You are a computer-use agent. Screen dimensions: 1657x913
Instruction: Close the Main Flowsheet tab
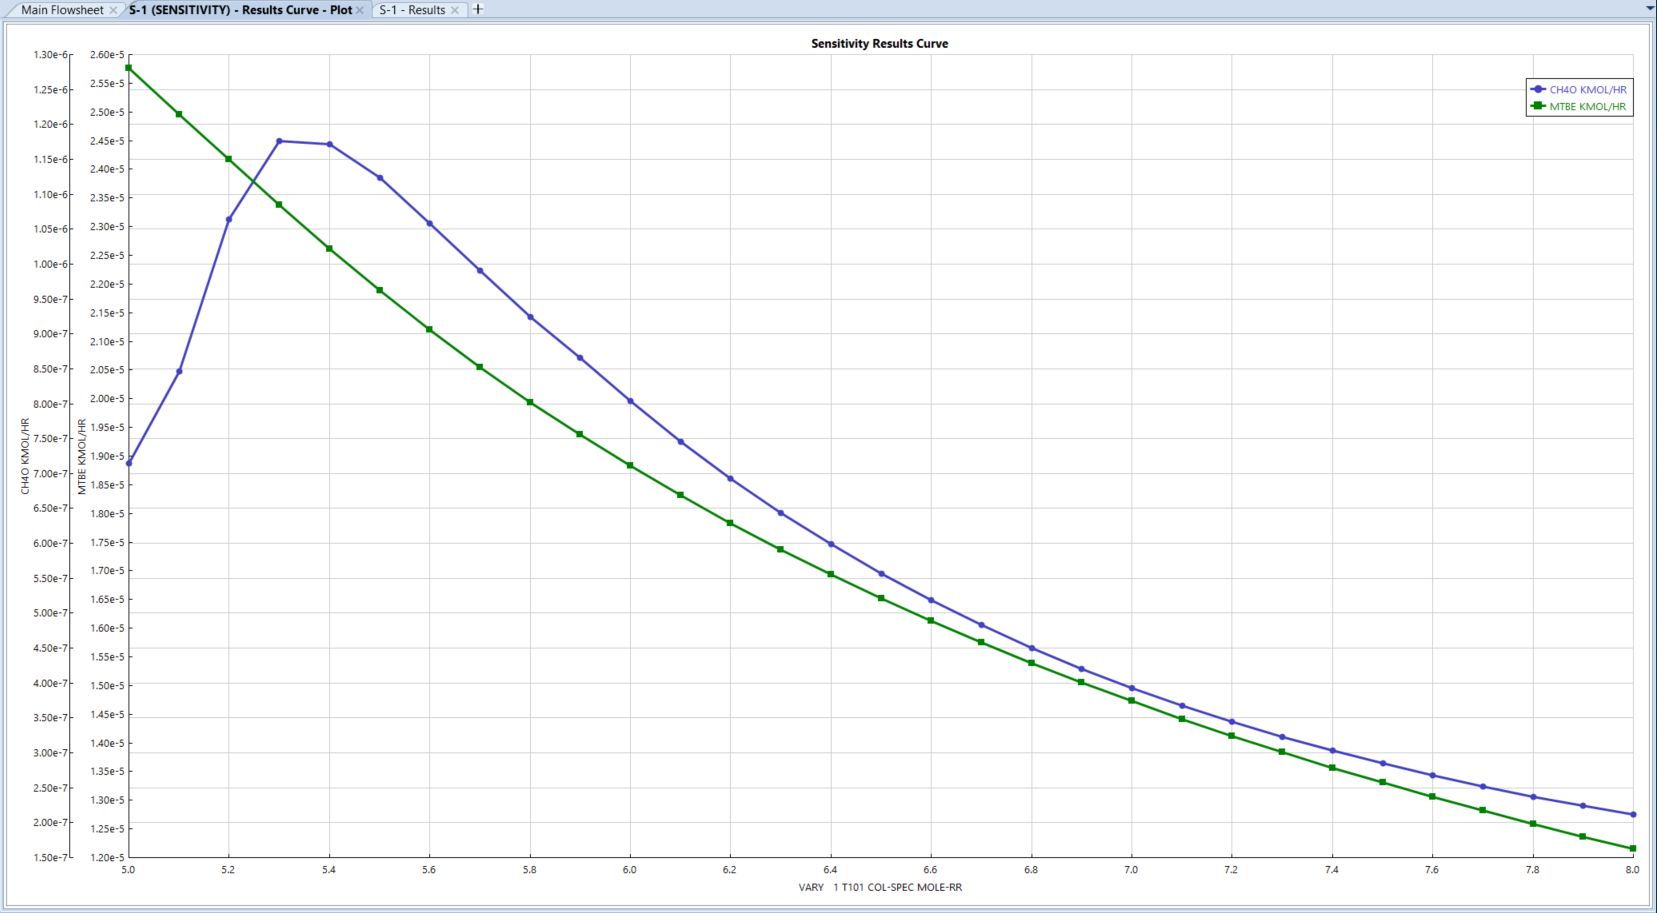click(113, 10)
